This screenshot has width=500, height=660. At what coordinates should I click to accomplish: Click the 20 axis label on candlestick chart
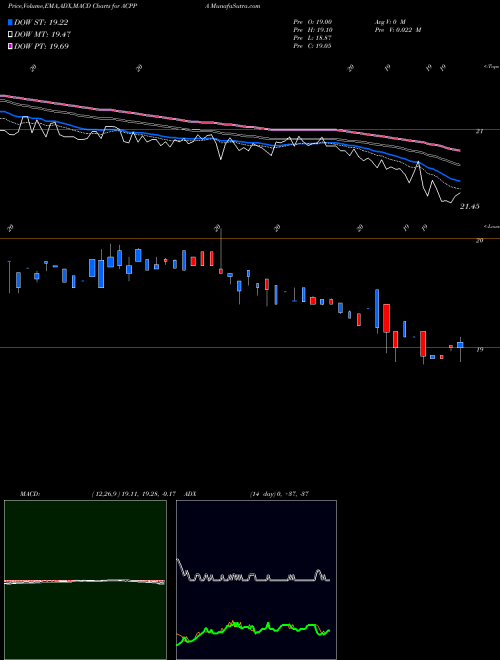point(479,240)
